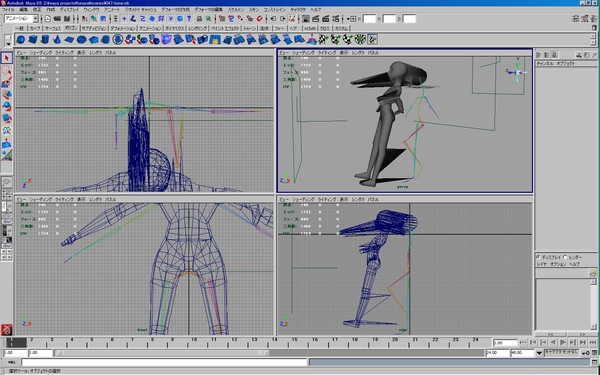Click the question mark selection mask icon
Screen dimensions: 600x375
coord(189,18)
